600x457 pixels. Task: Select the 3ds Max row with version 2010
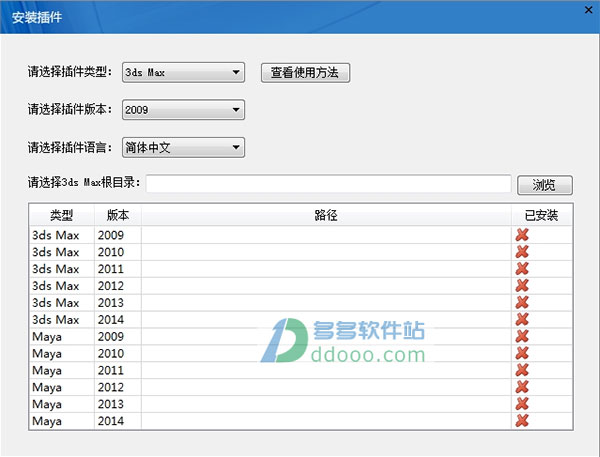pos(301,252)
